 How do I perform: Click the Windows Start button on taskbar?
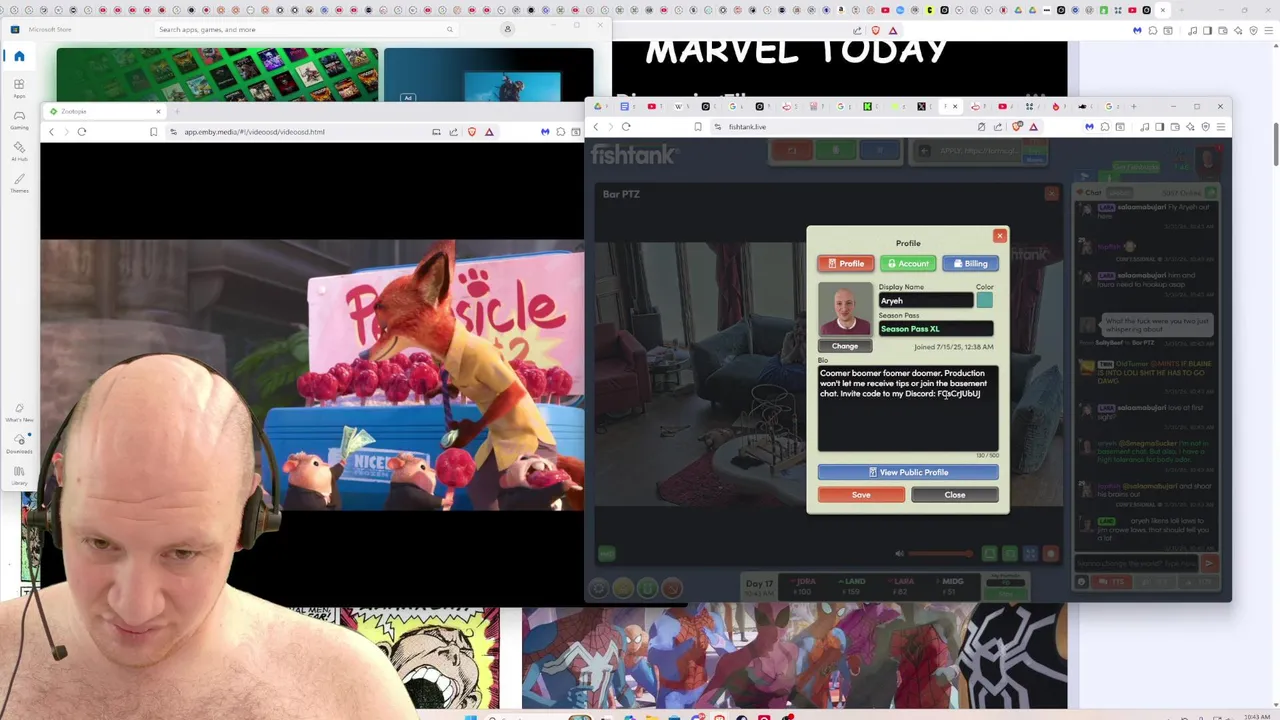point(470,716)
